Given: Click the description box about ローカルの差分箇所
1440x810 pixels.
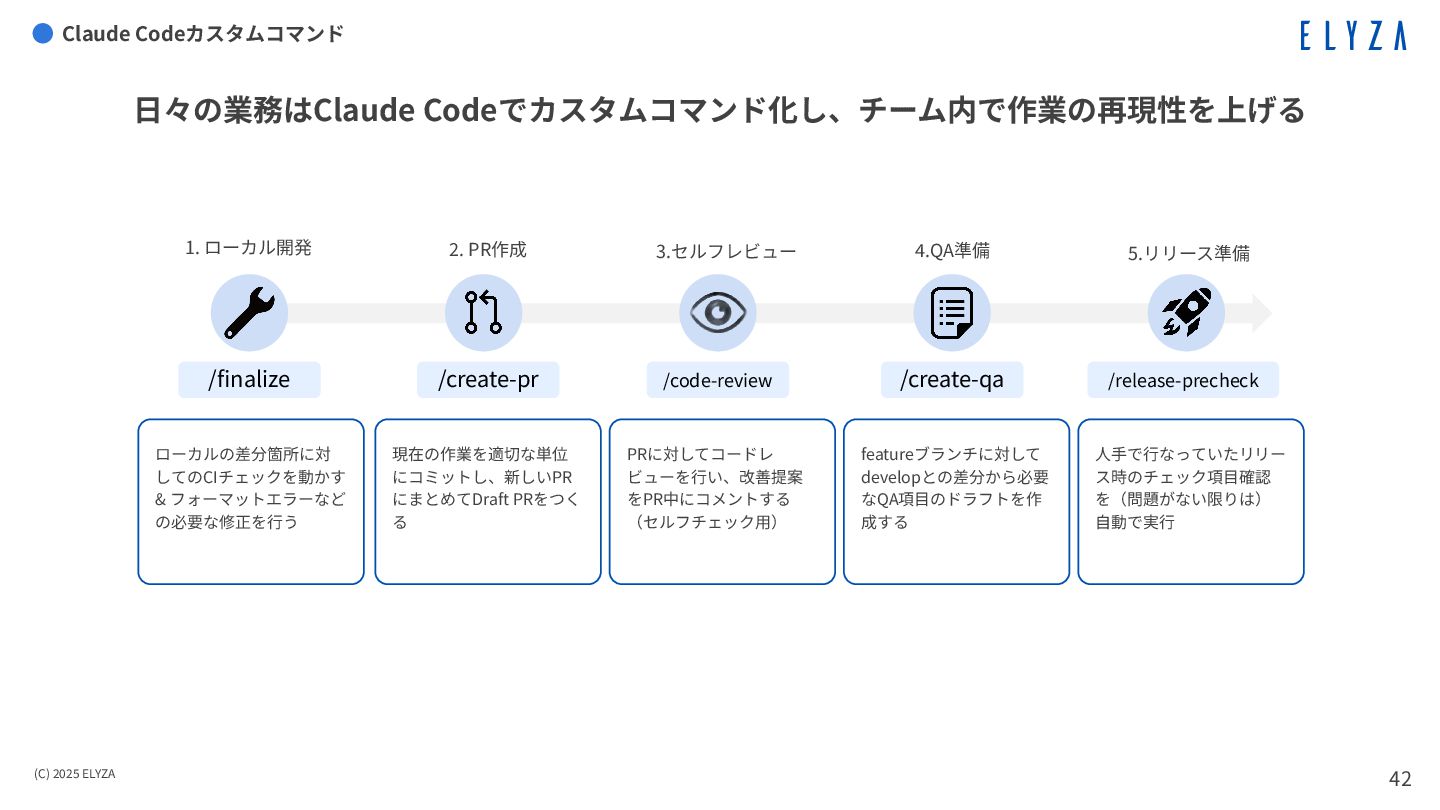Looking at the screenshot, I should (251, 501).
